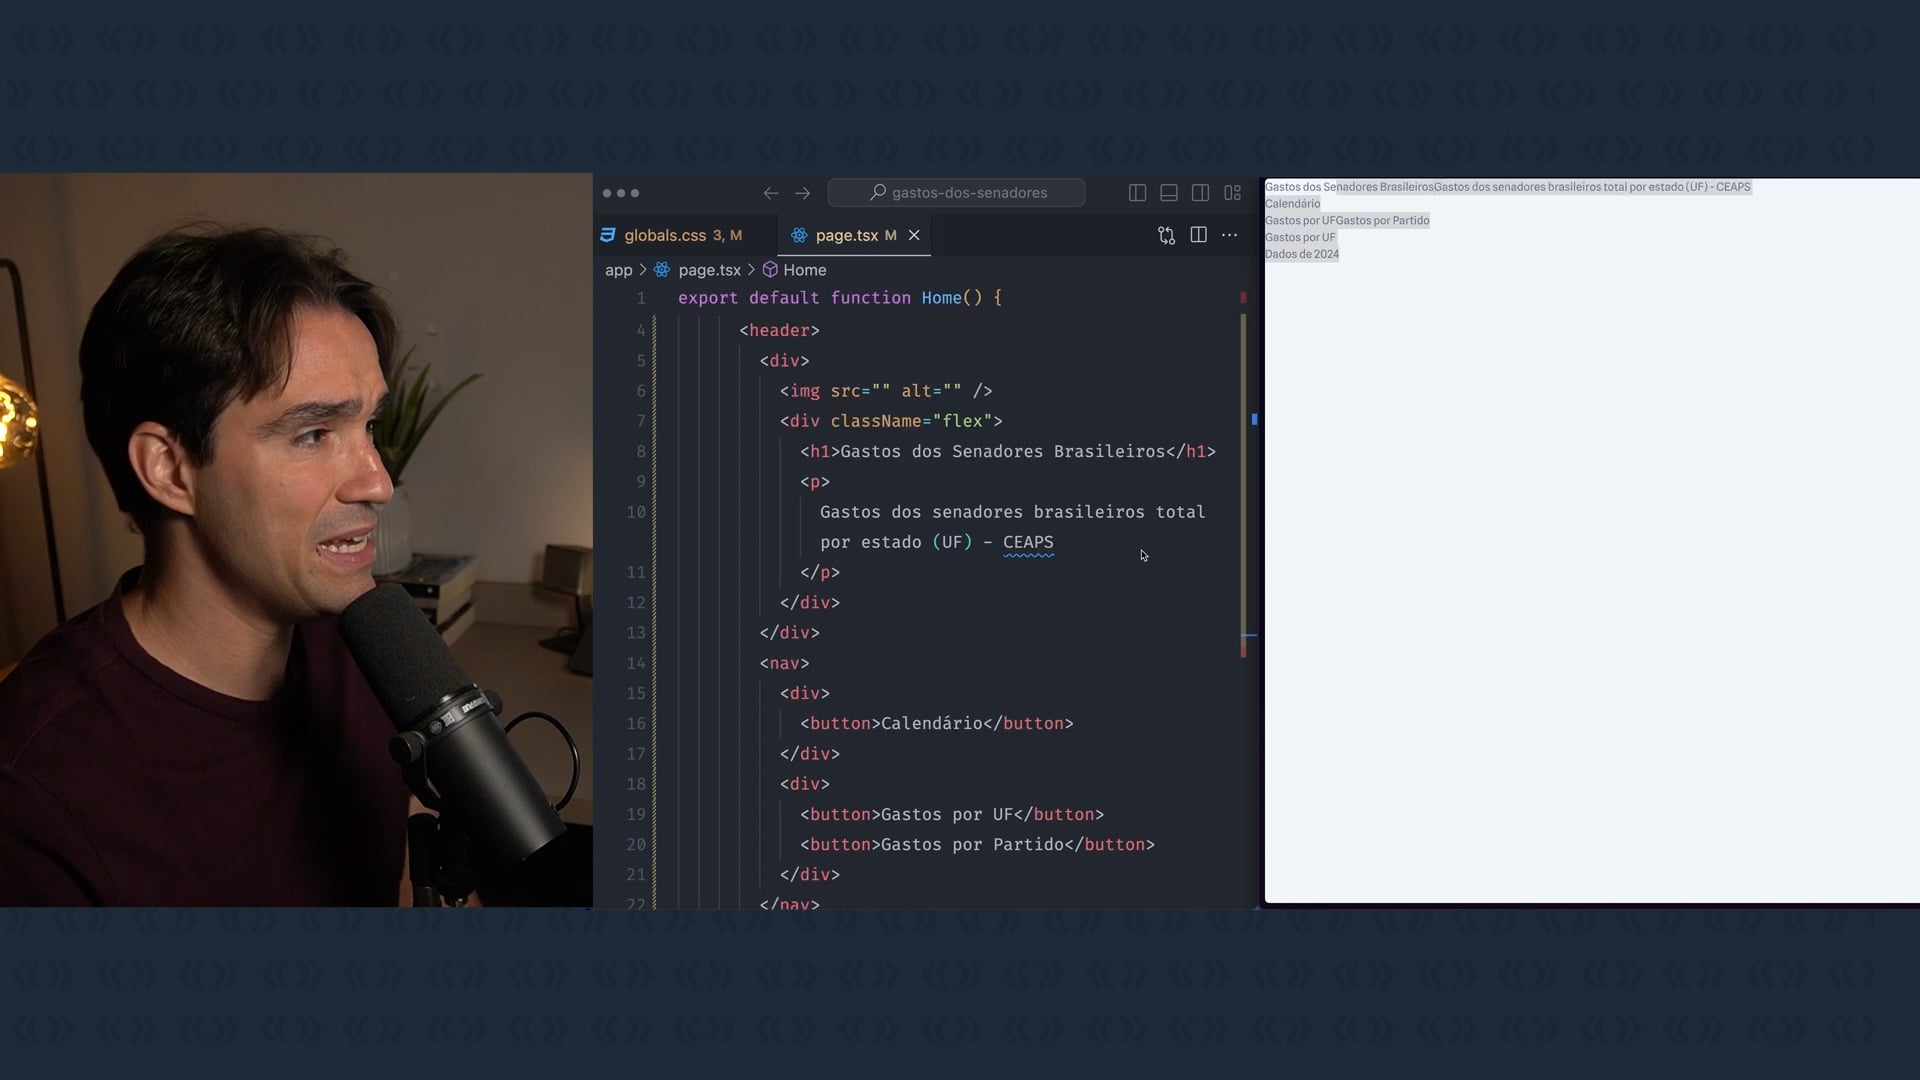1920x1080 pixels.
Task: Toggle the primary side bar visibility
Action: click(1137, 193)
